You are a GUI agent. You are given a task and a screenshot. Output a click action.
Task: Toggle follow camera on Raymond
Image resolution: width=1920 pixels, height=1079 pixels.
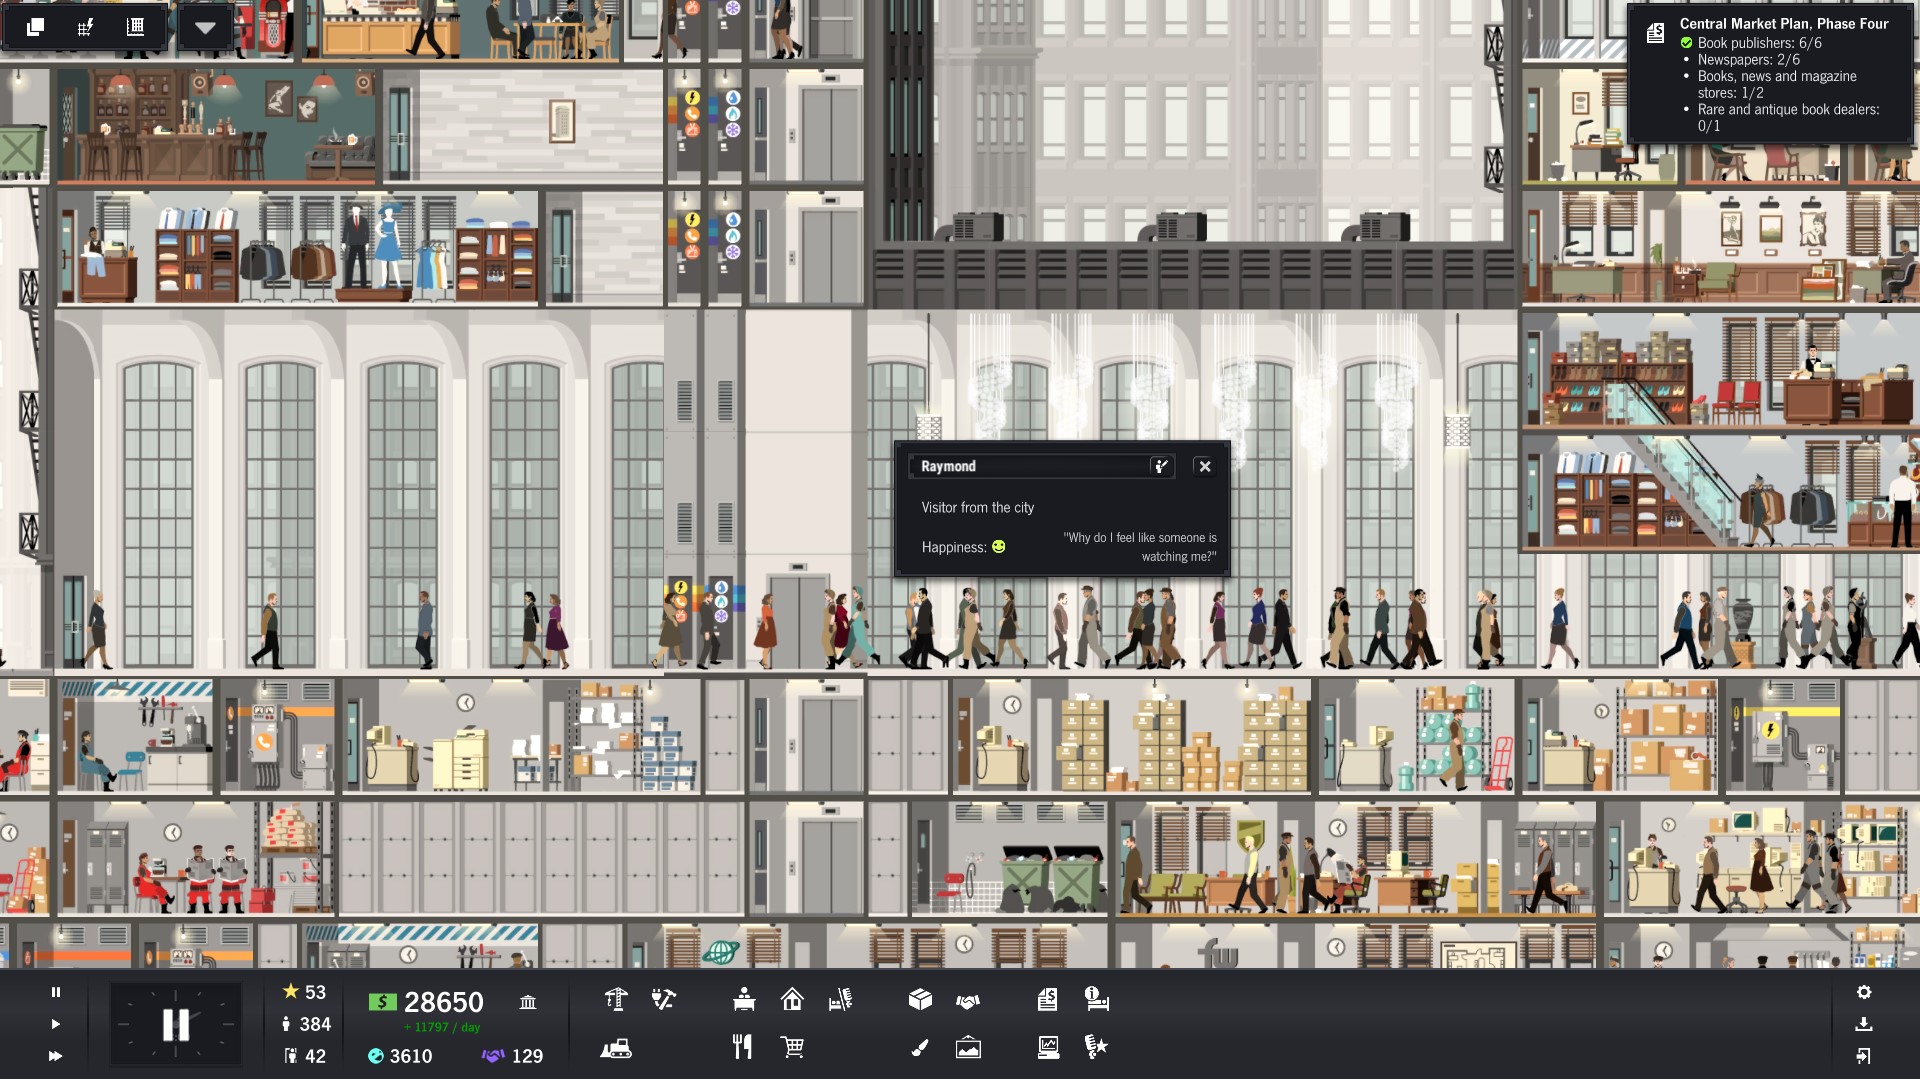pyautogui.click(x=1160, y=466)
